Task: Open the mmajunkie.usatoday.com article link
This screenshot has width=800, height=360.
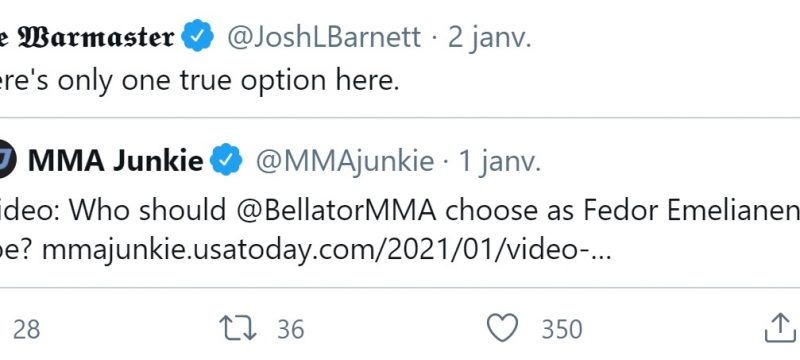Action: point(327,251)
